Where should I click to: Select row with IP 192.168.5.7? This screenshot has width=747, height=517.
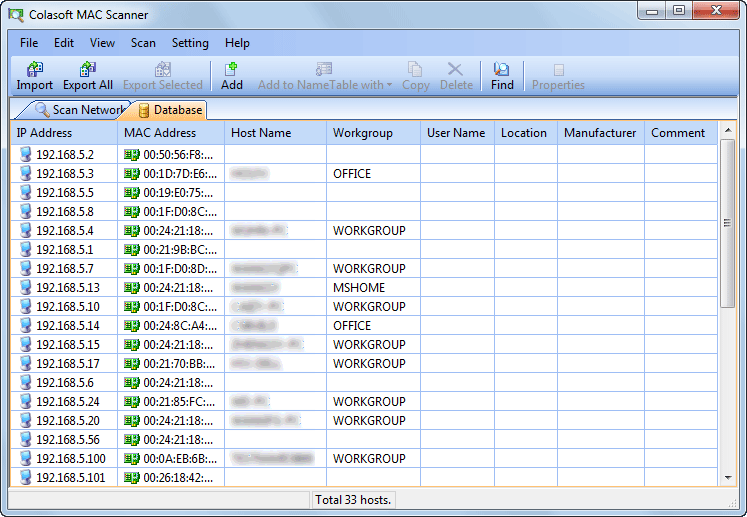coord(364,268)
